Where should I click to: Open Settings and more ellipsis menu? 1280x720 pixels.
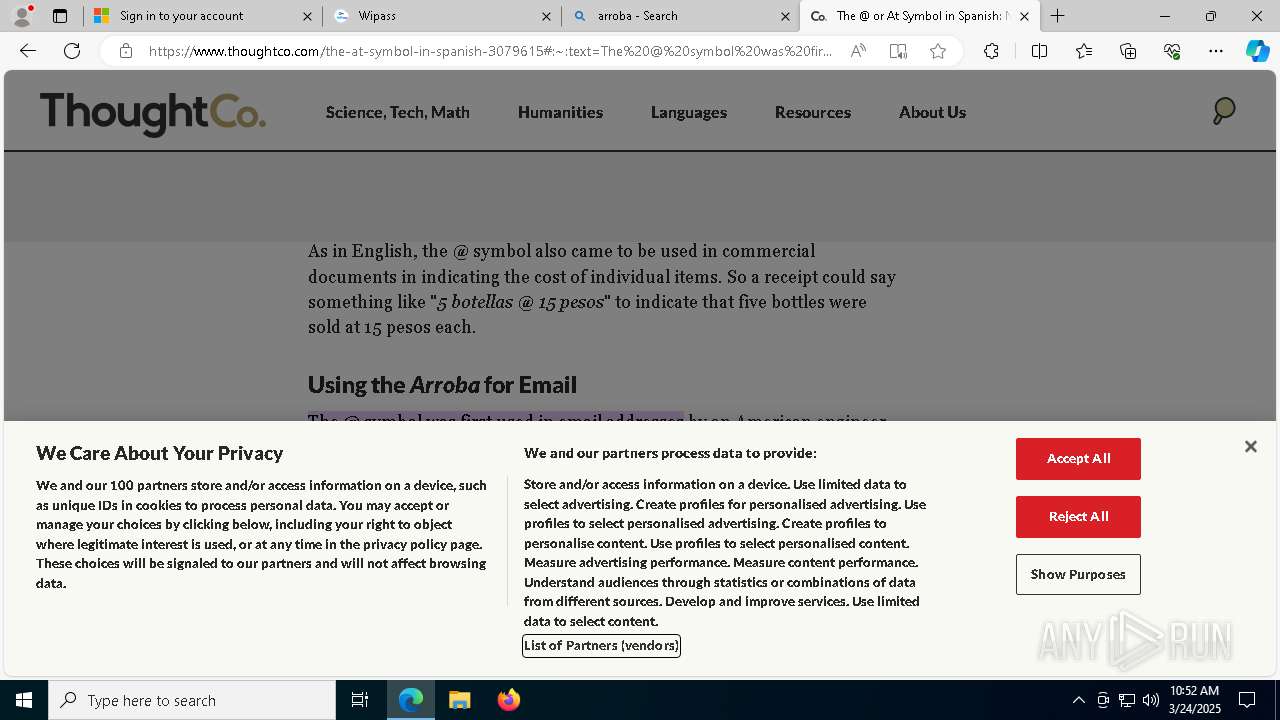1216,51
